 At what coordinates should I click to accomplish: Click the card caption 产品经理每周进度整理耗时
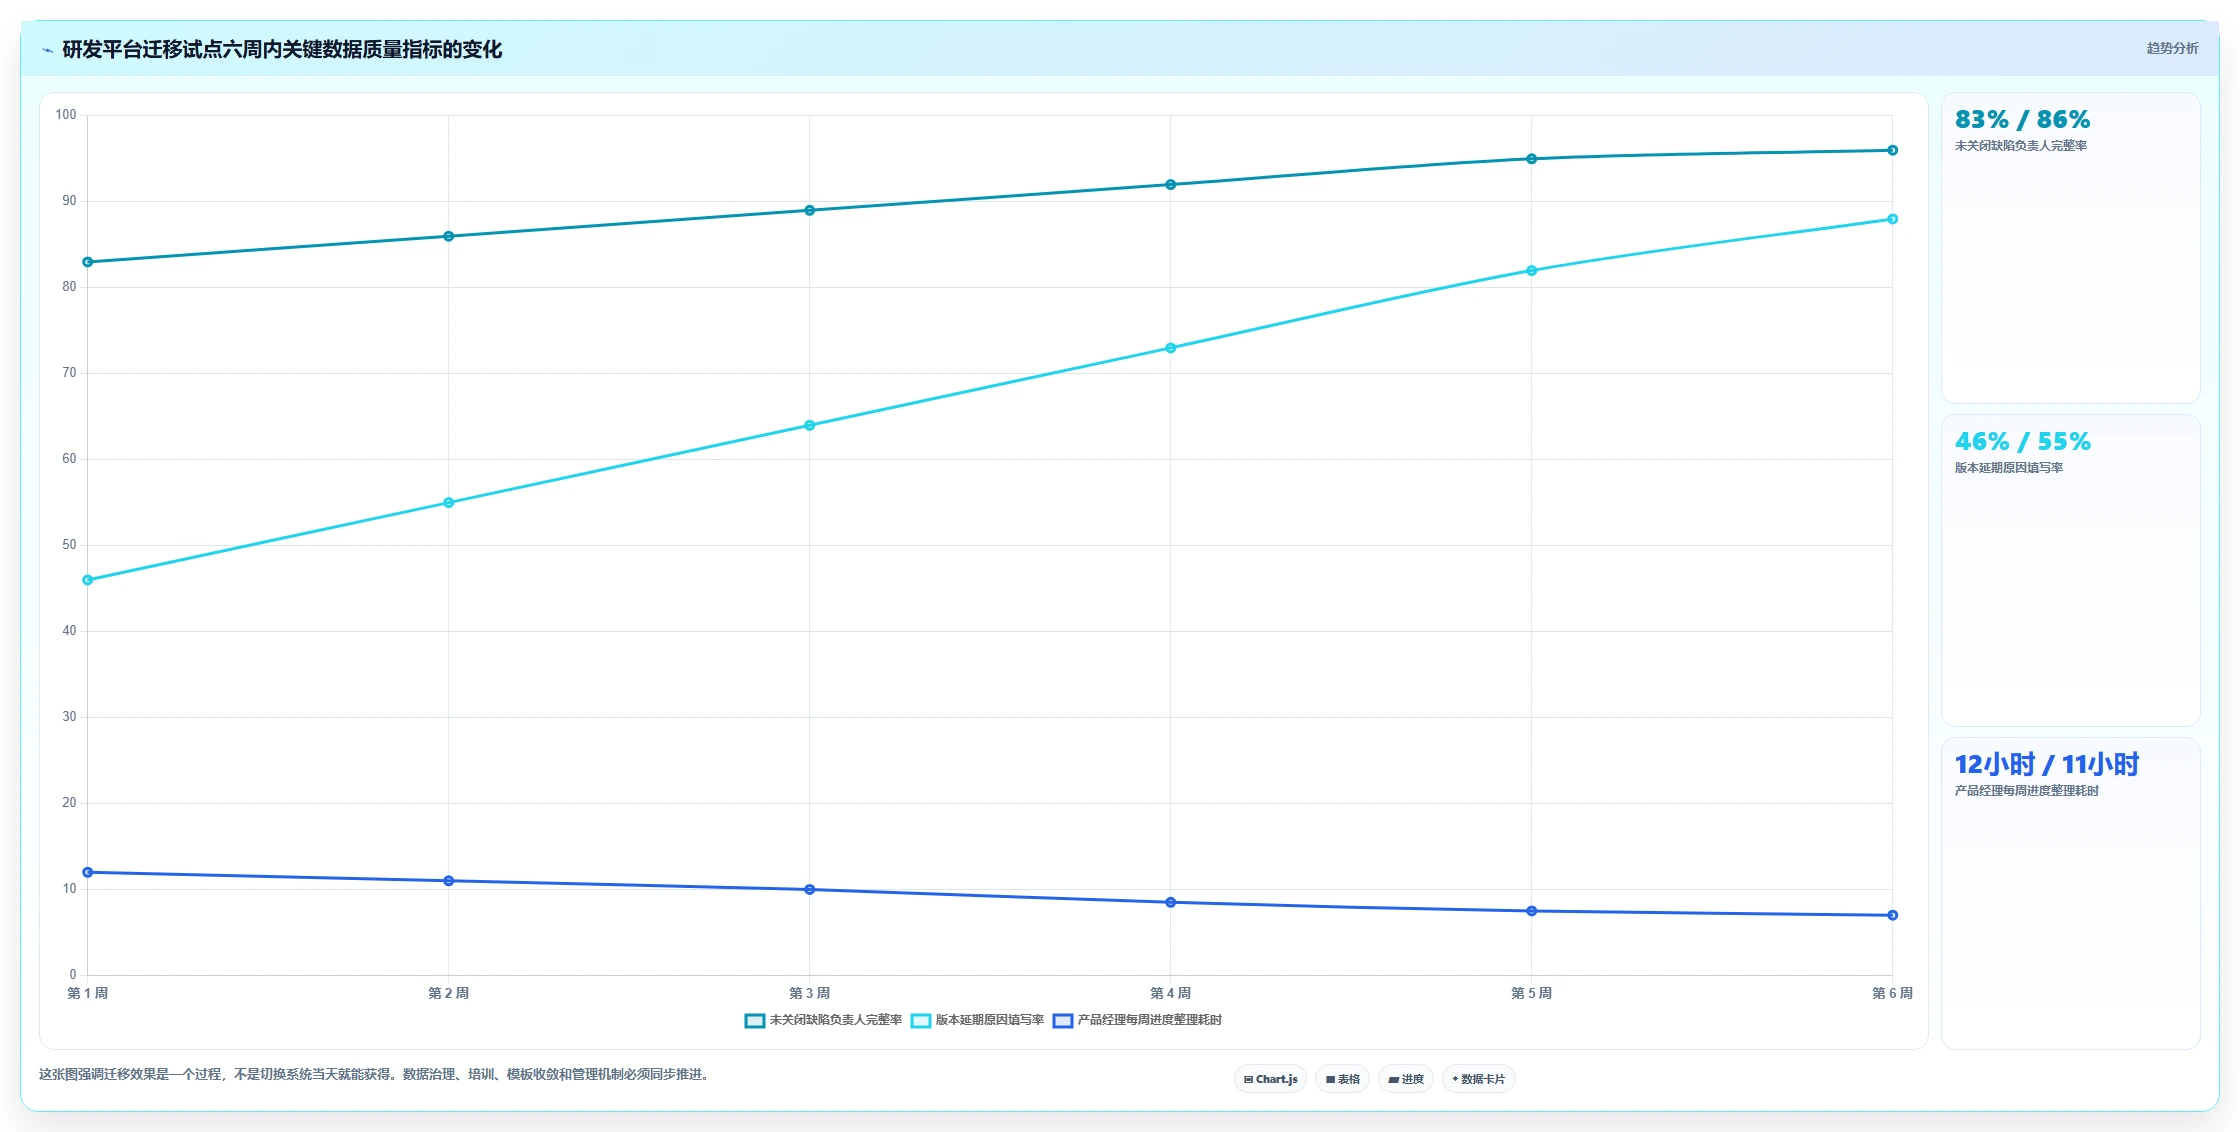pos(2026,791)
